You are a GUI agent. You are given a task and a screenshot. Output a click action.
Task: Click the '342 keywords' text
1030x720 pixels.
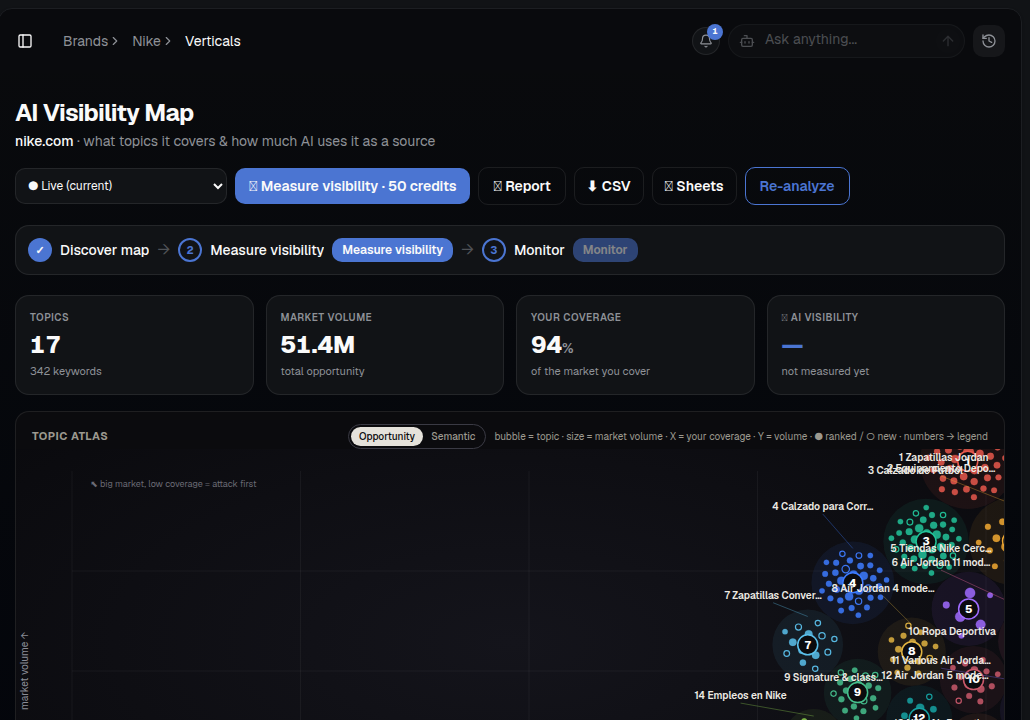tap(66, 371)
